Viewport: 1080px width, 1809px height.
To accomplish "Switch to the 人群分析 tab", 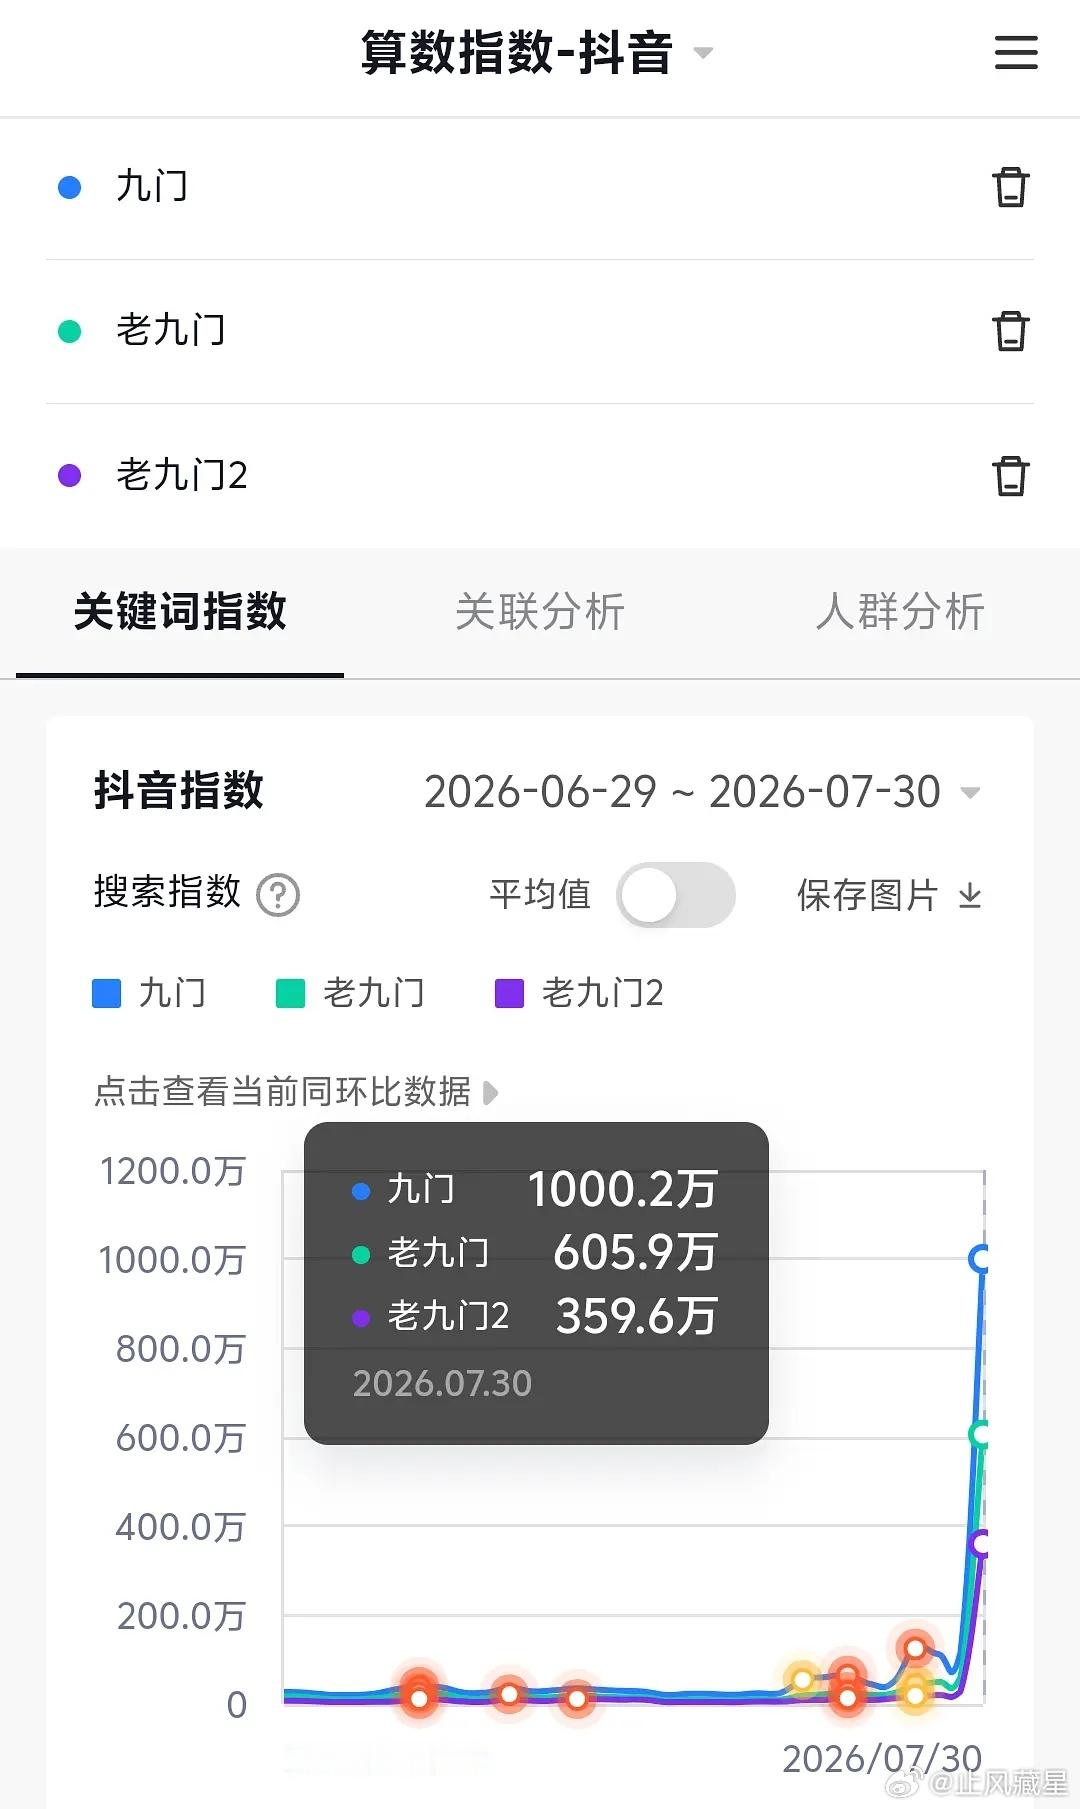I will click(x=900, y=611).
